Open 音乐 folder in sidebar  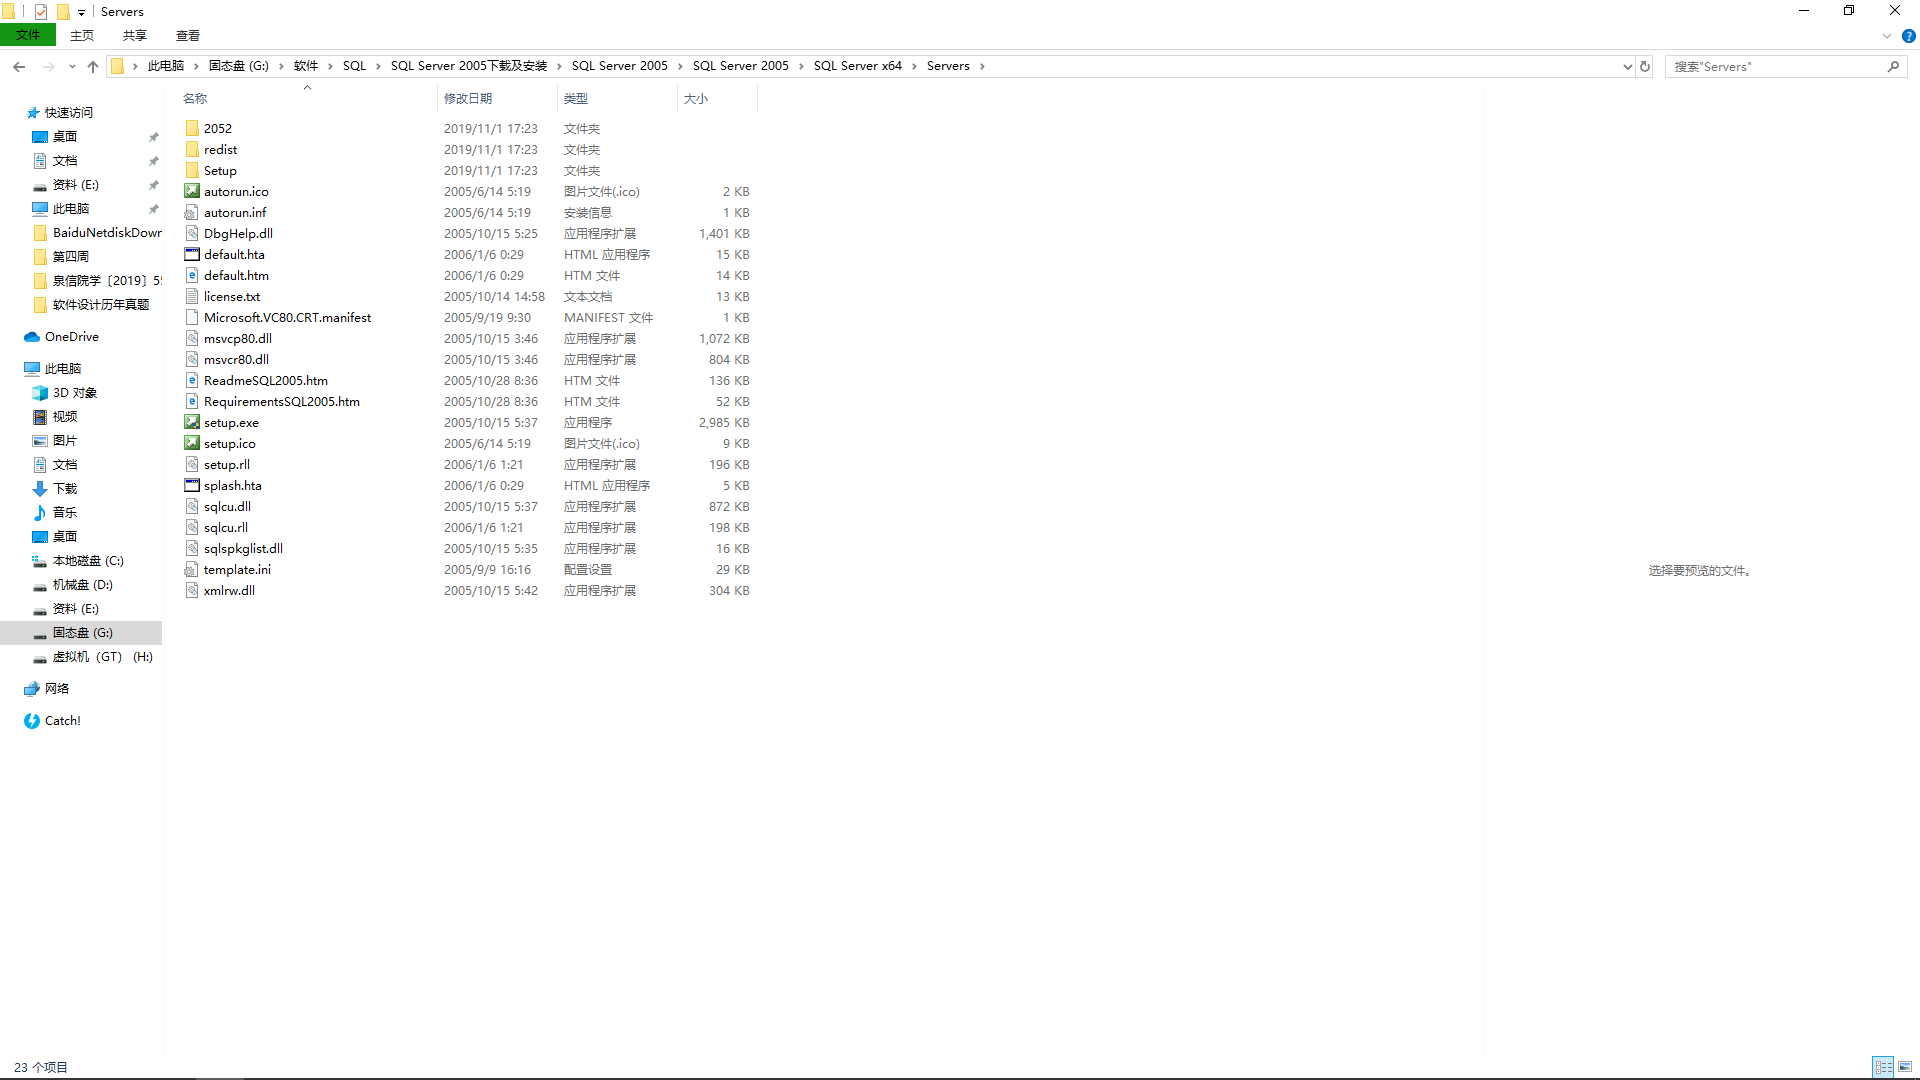(x=65, y=513)
